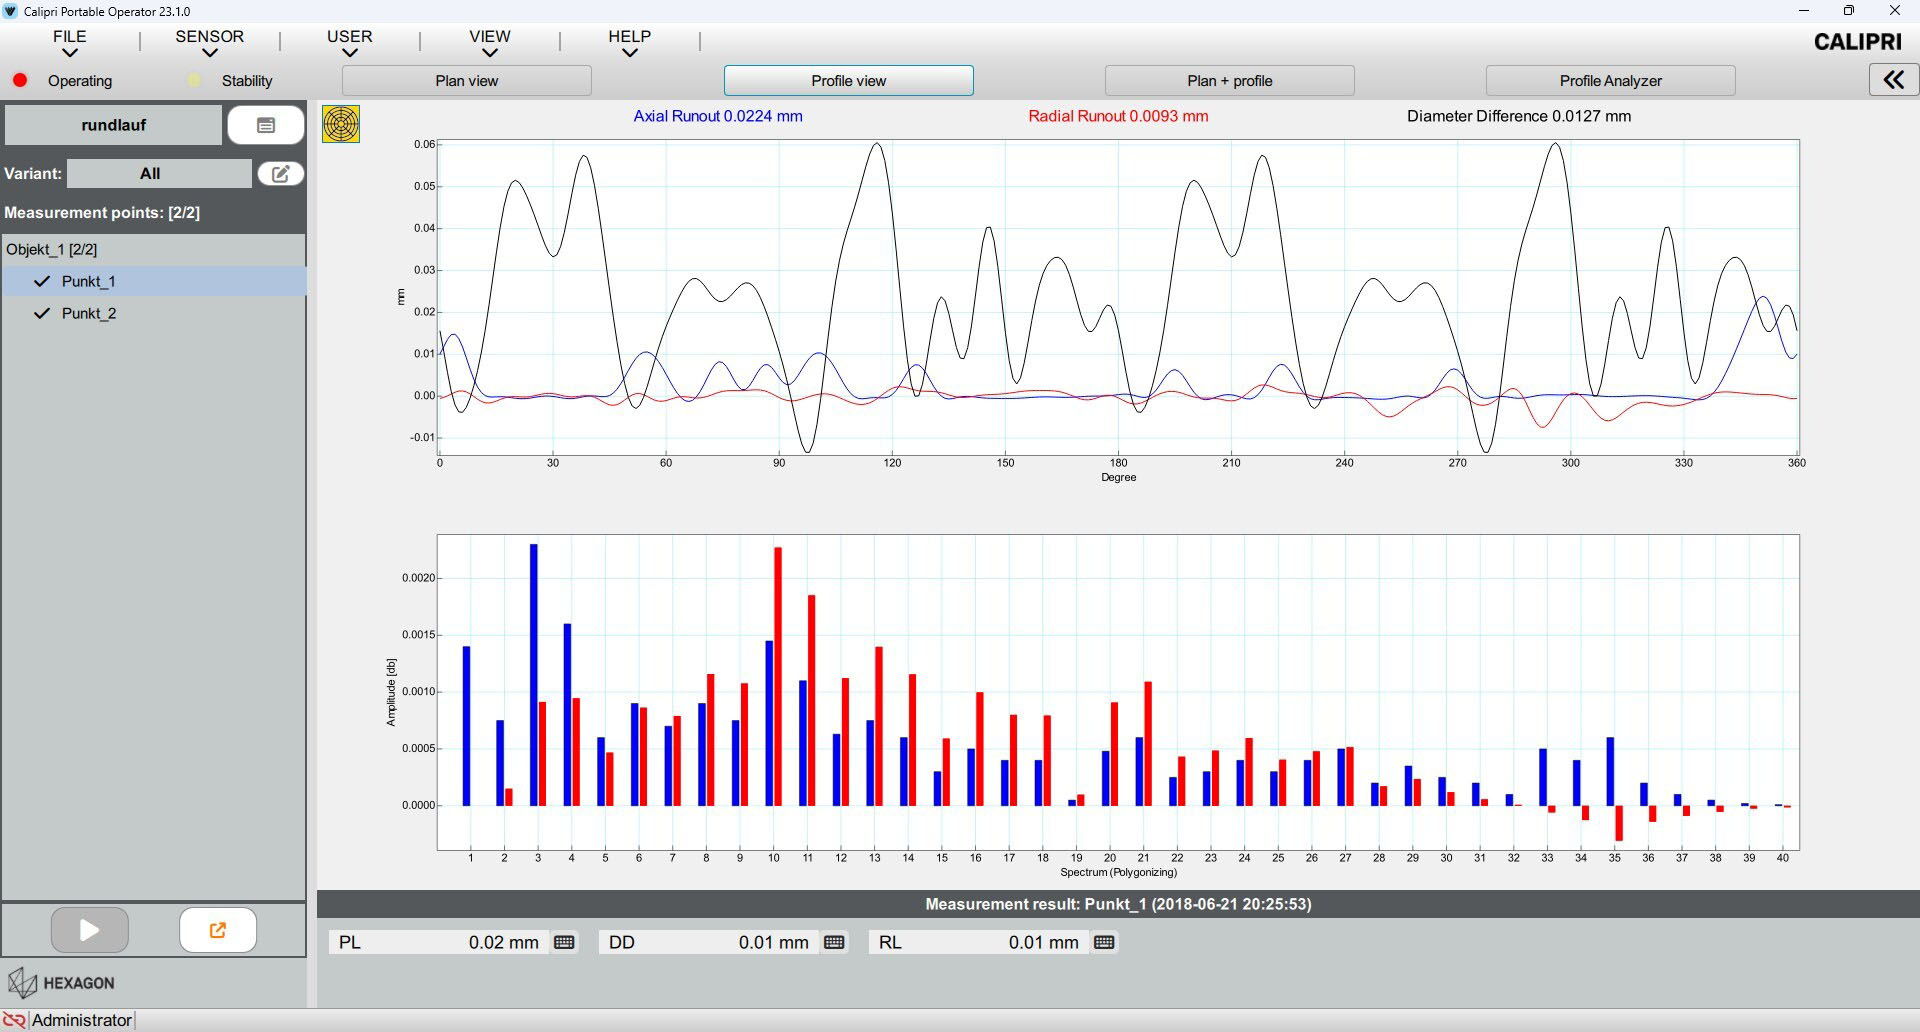The image size is (1920, 1032).
Task: Click the Diameter Difference 0.0127 mm label
Action: (x=1519, y=116)
